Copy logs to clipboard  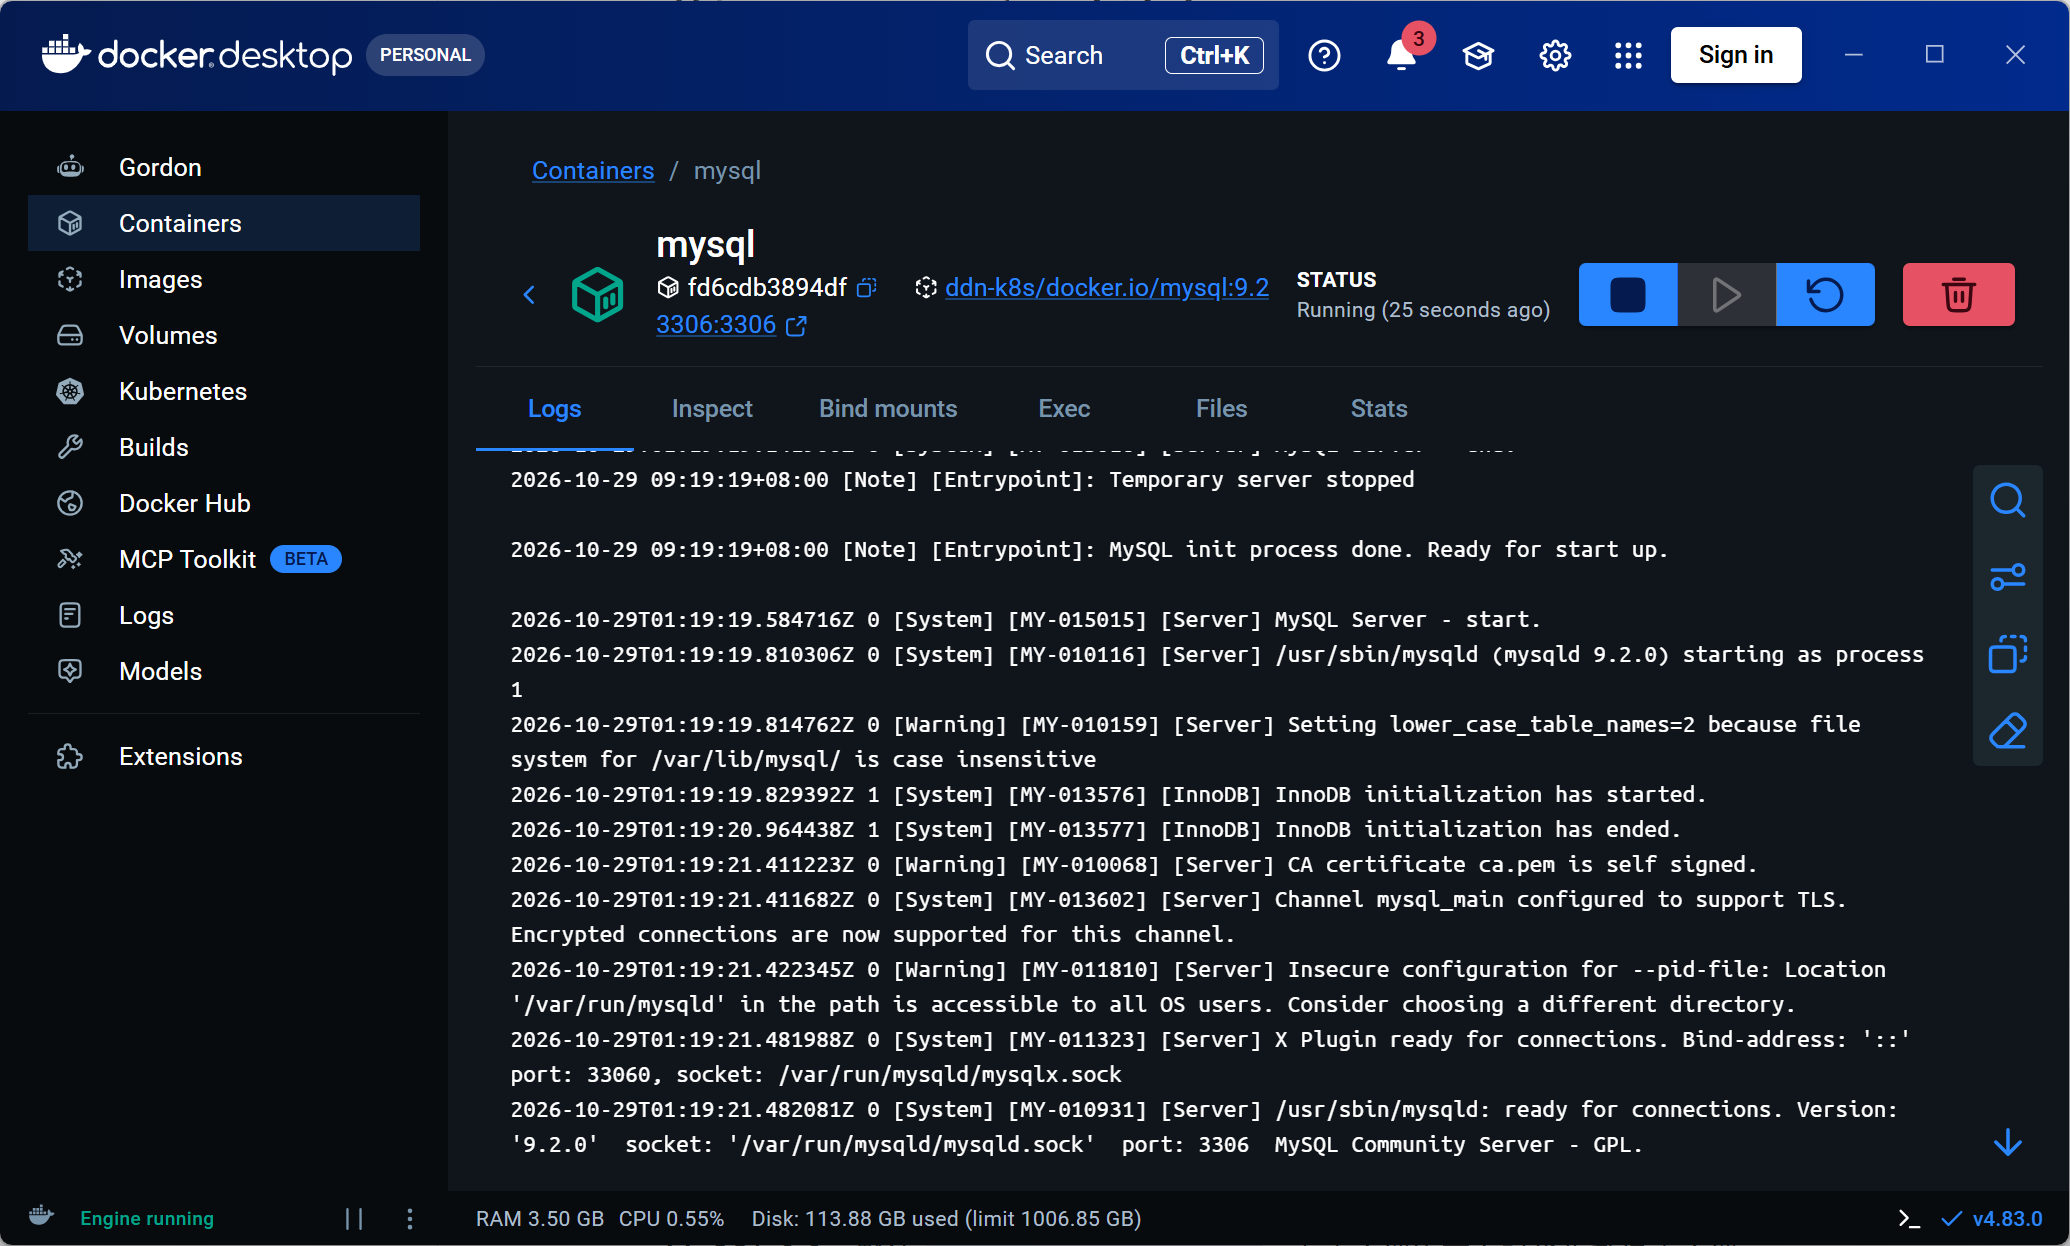tap(2007, 654)
